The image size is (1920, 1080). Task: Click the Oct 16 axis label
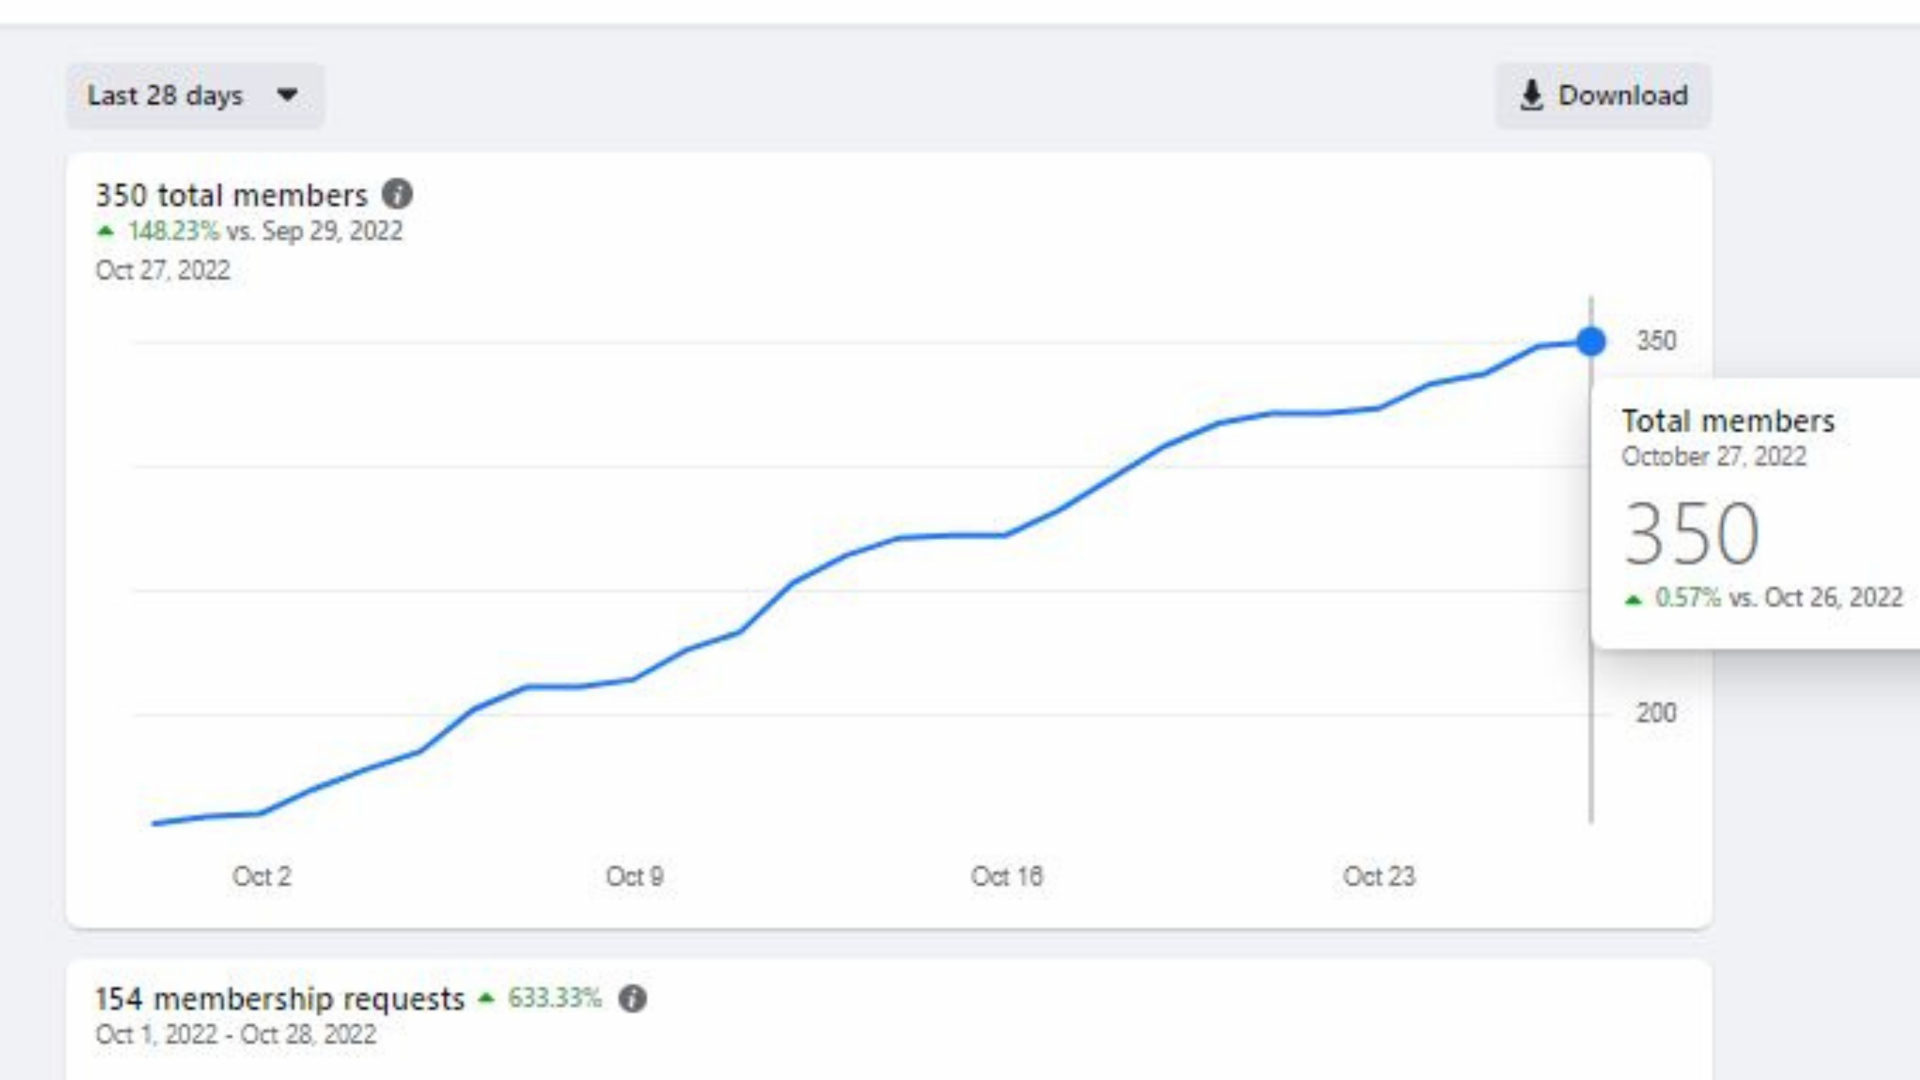1007,877
